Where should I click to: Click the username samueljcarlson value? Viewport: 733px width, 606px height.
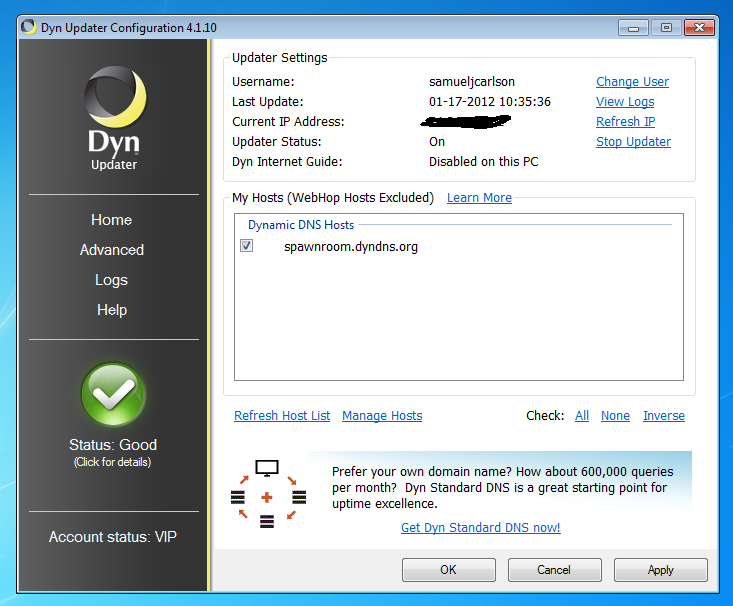[472, 81]
